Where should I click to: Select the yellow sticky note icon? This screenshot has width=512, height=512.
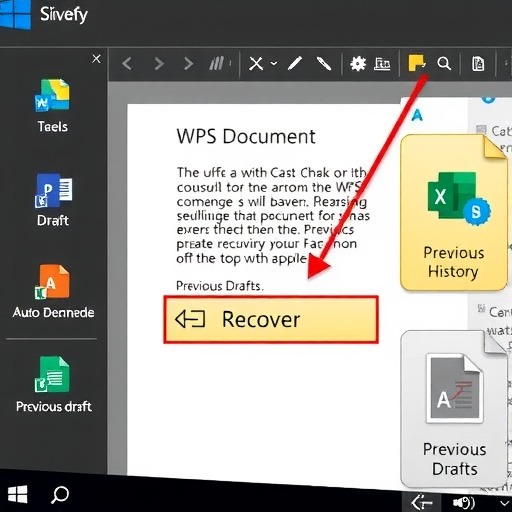pos(417,63)
